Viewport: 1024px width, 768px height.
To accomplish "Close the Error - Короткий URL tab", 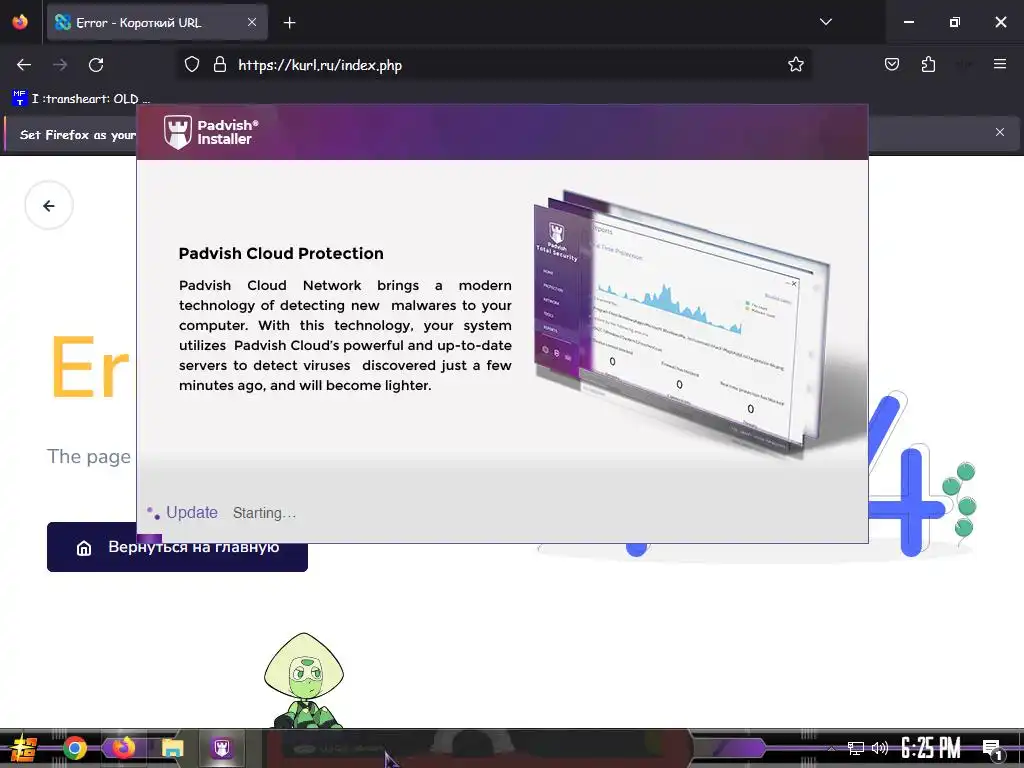I will pyautogui.click(x=251, y=22).
